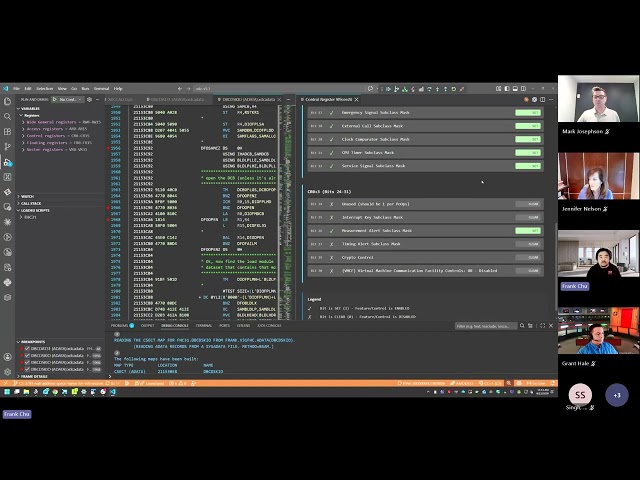The height and width of the screenshot is (480, 640).
Task: Toggle the gutter breakpoint dot on line 1956
Action: [108, 148]
